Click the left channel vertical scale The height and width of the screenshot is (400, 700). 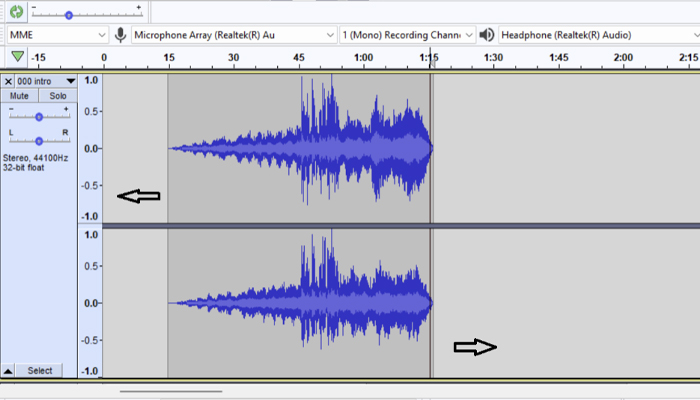click(91, 148)
